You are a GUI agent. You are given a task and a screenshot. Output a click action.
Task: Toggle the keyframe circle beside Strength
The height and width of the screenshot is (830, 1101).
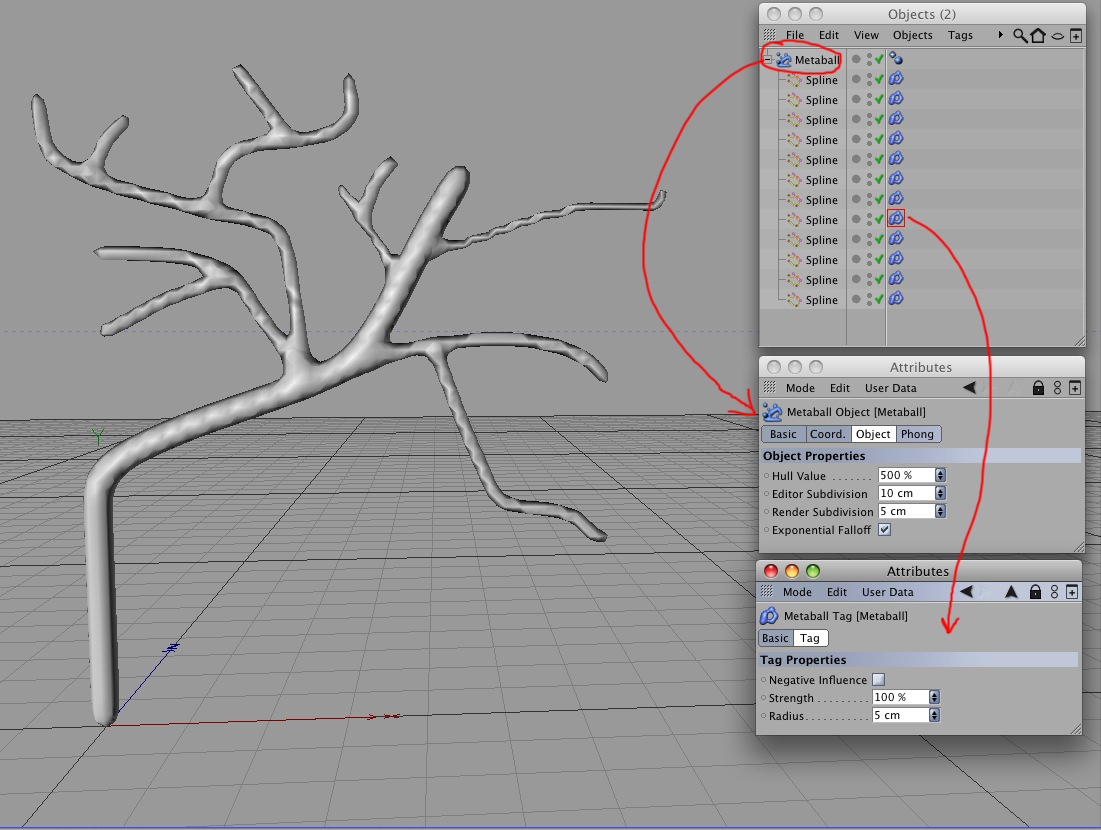(764, 698)
